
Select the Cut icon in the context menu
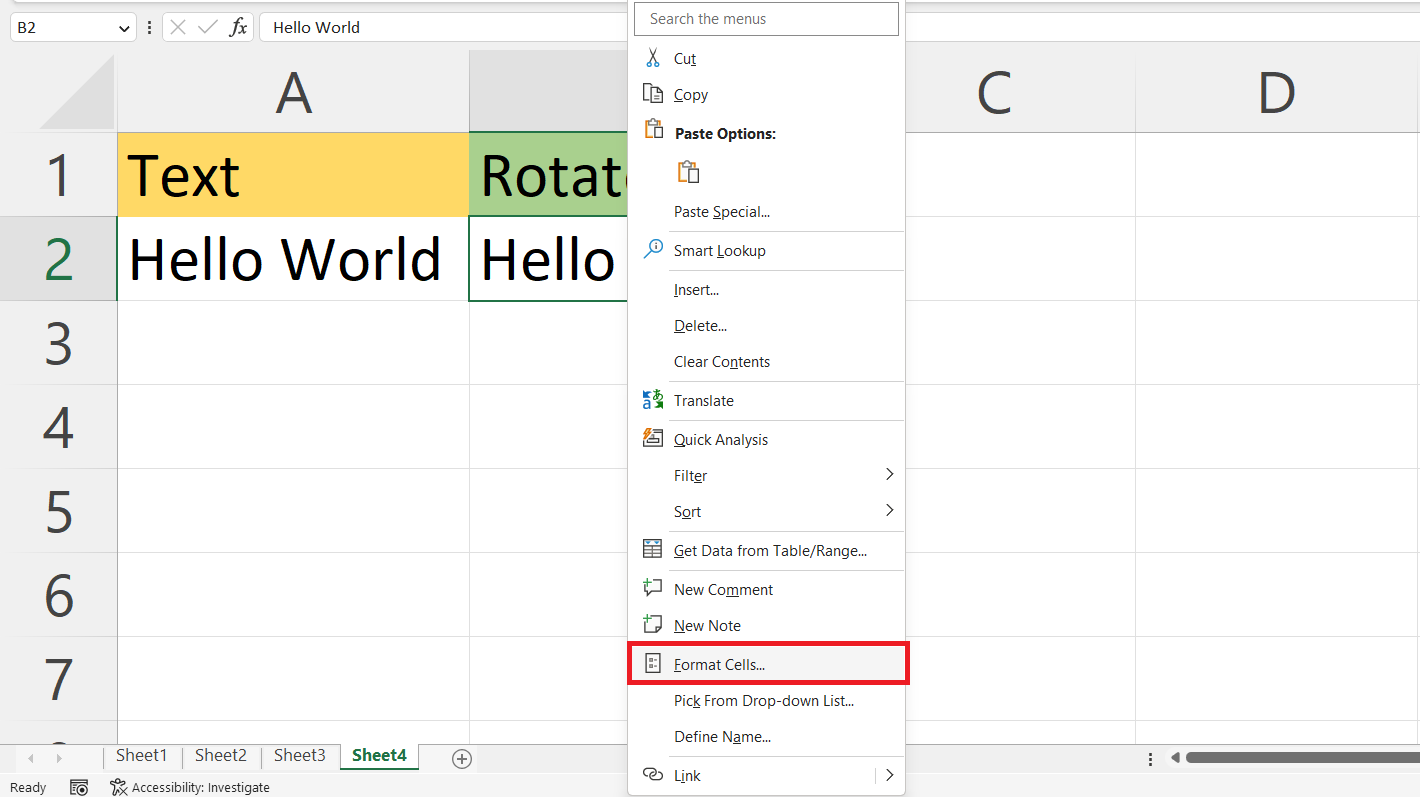pos(654,57)
